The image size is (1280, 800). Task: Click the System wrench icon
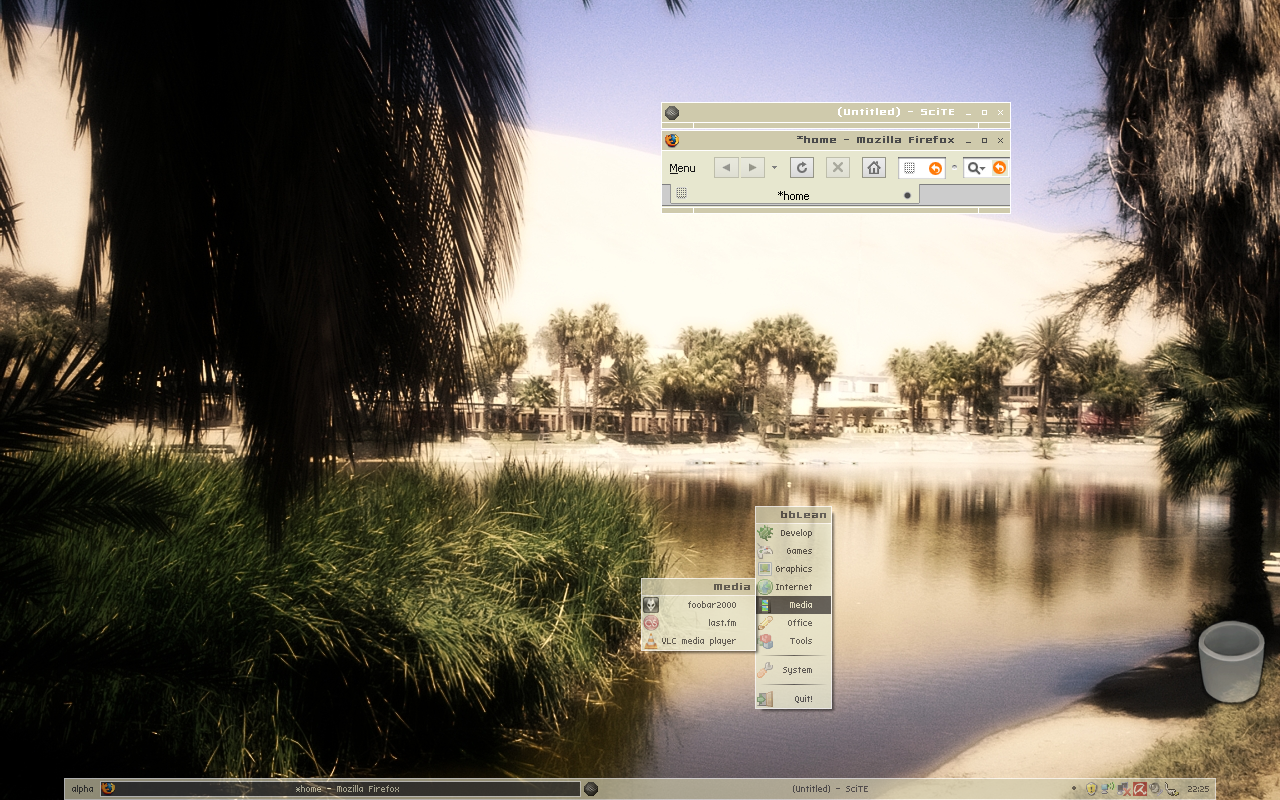[x=765, y=670]
